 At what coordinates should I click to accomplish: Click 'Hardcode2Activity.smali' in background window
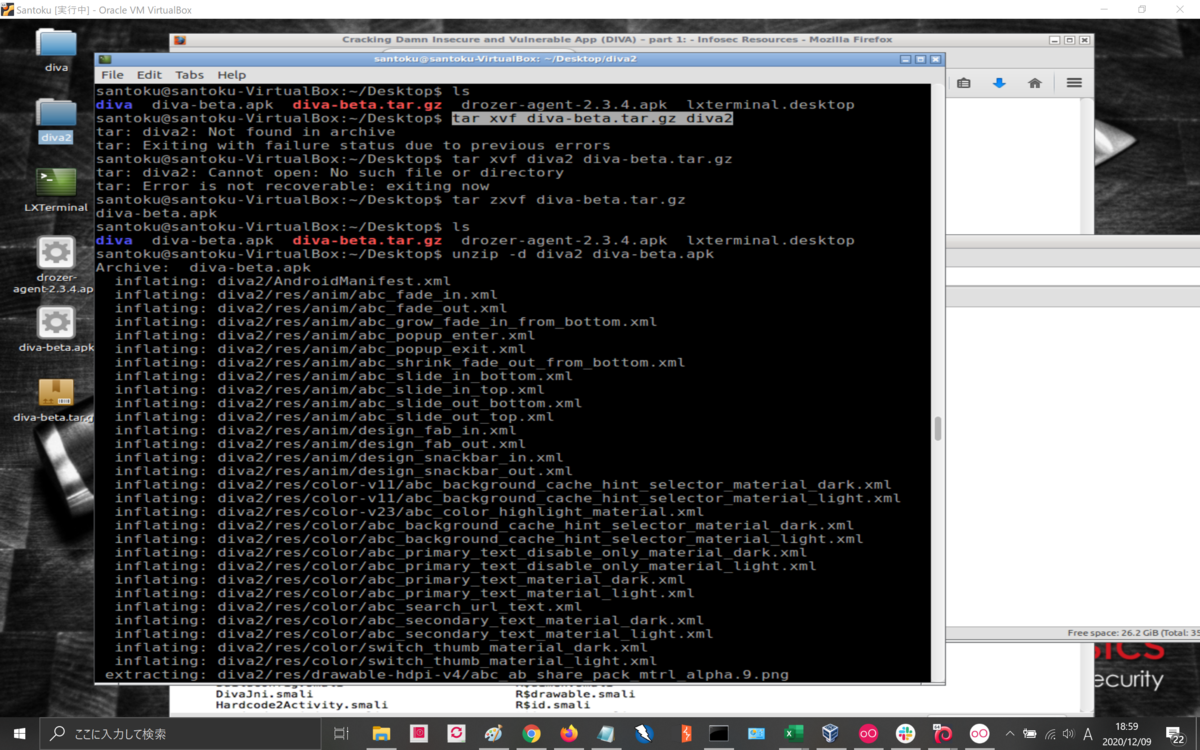(302, 705)
